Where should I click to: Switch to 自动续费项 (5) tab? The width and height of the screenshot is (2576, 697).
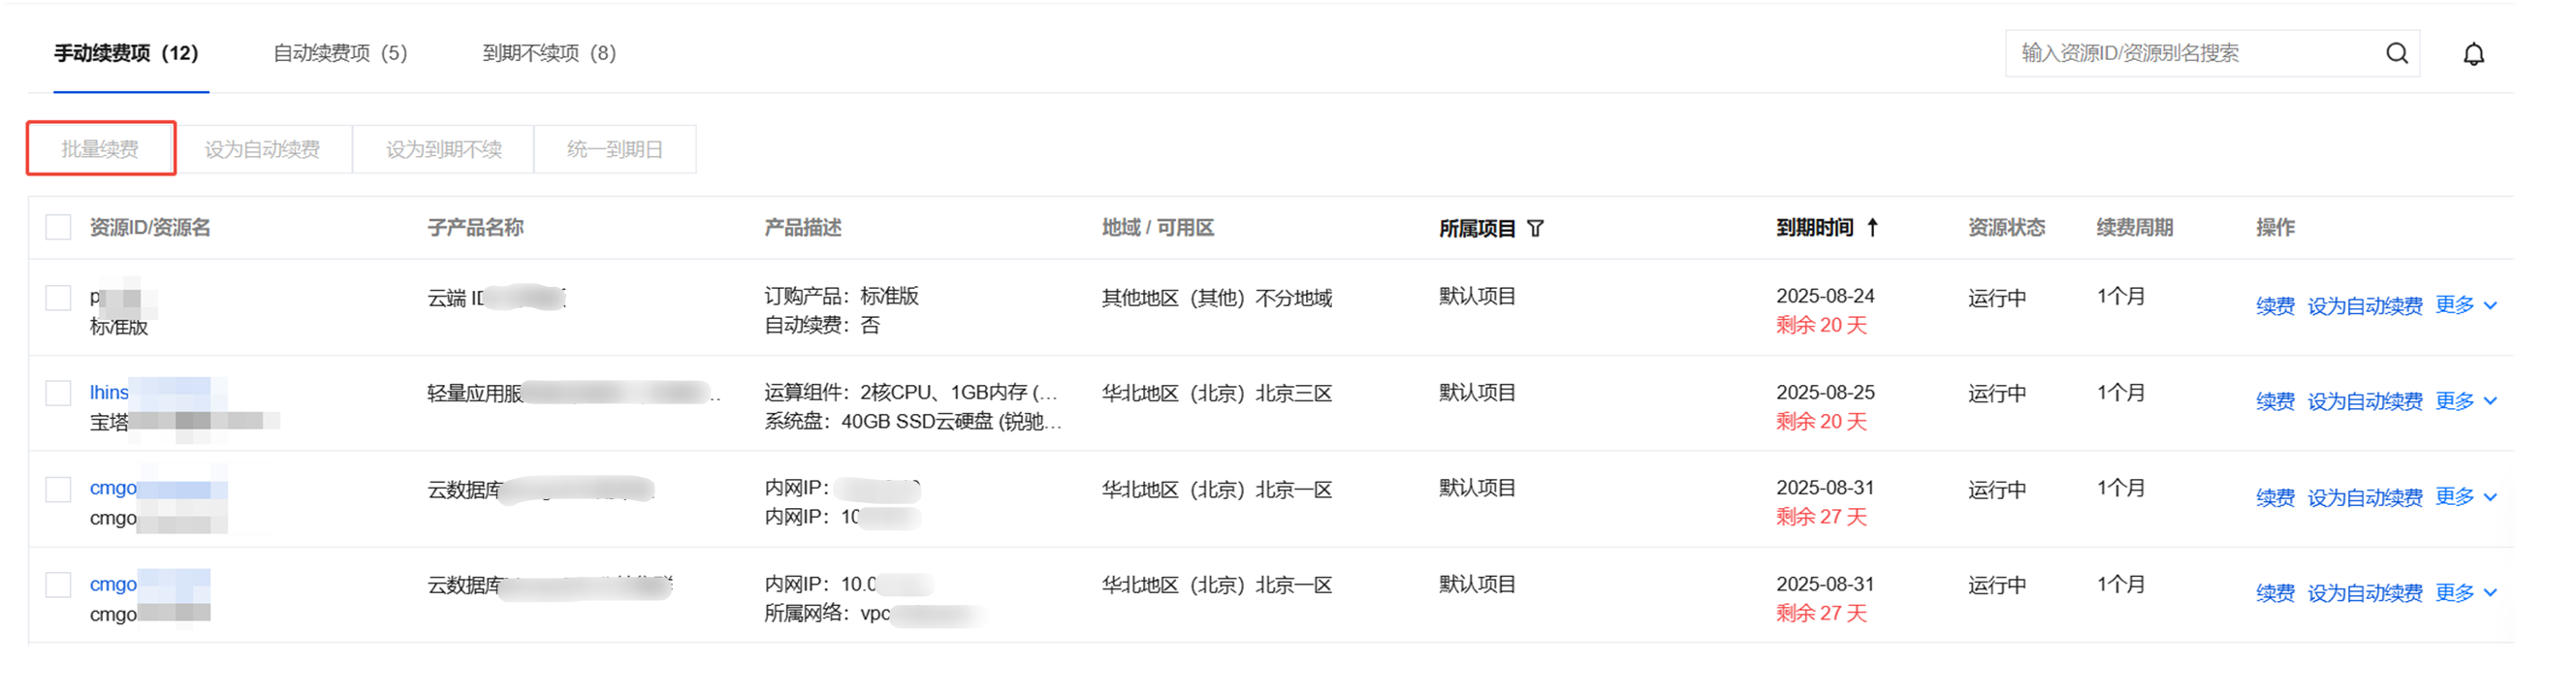pyautogui.click(x=340, y=53)
